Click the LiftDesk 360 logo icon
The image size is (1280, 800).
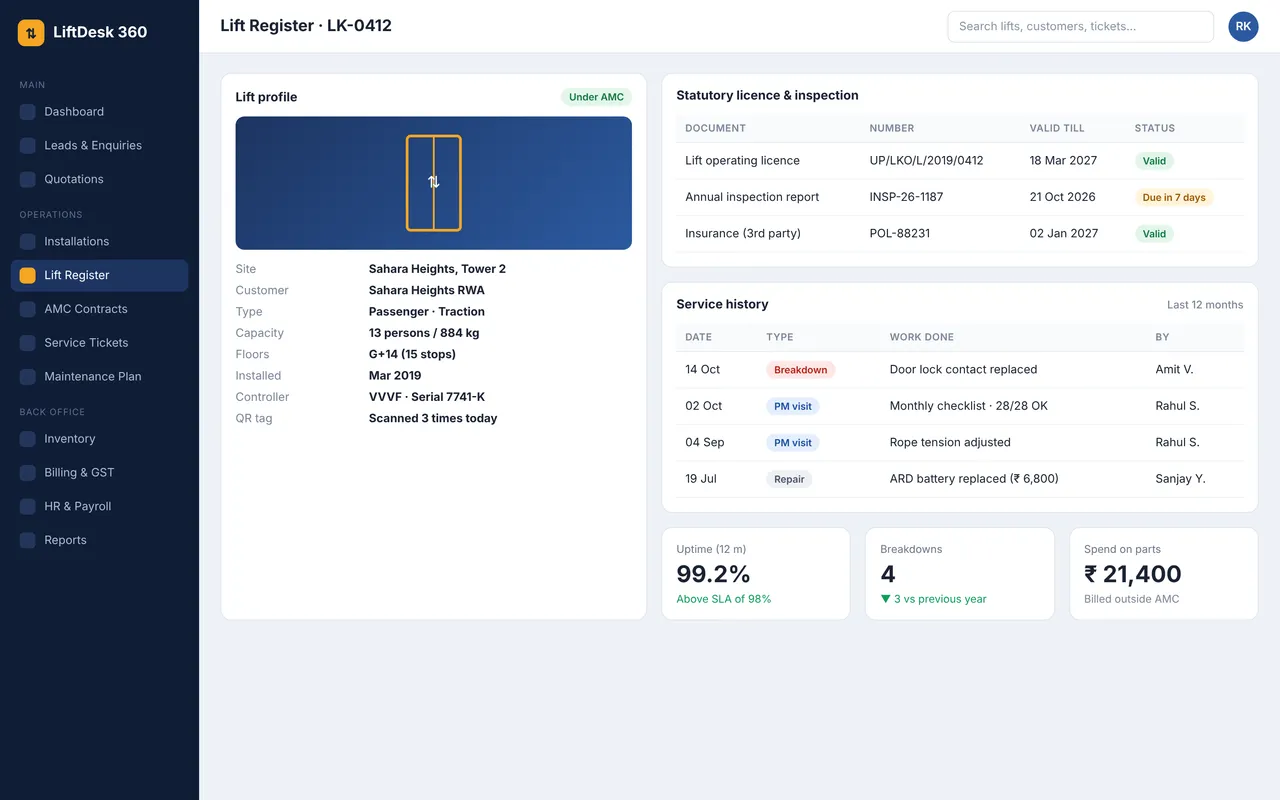tap(31, 32)
